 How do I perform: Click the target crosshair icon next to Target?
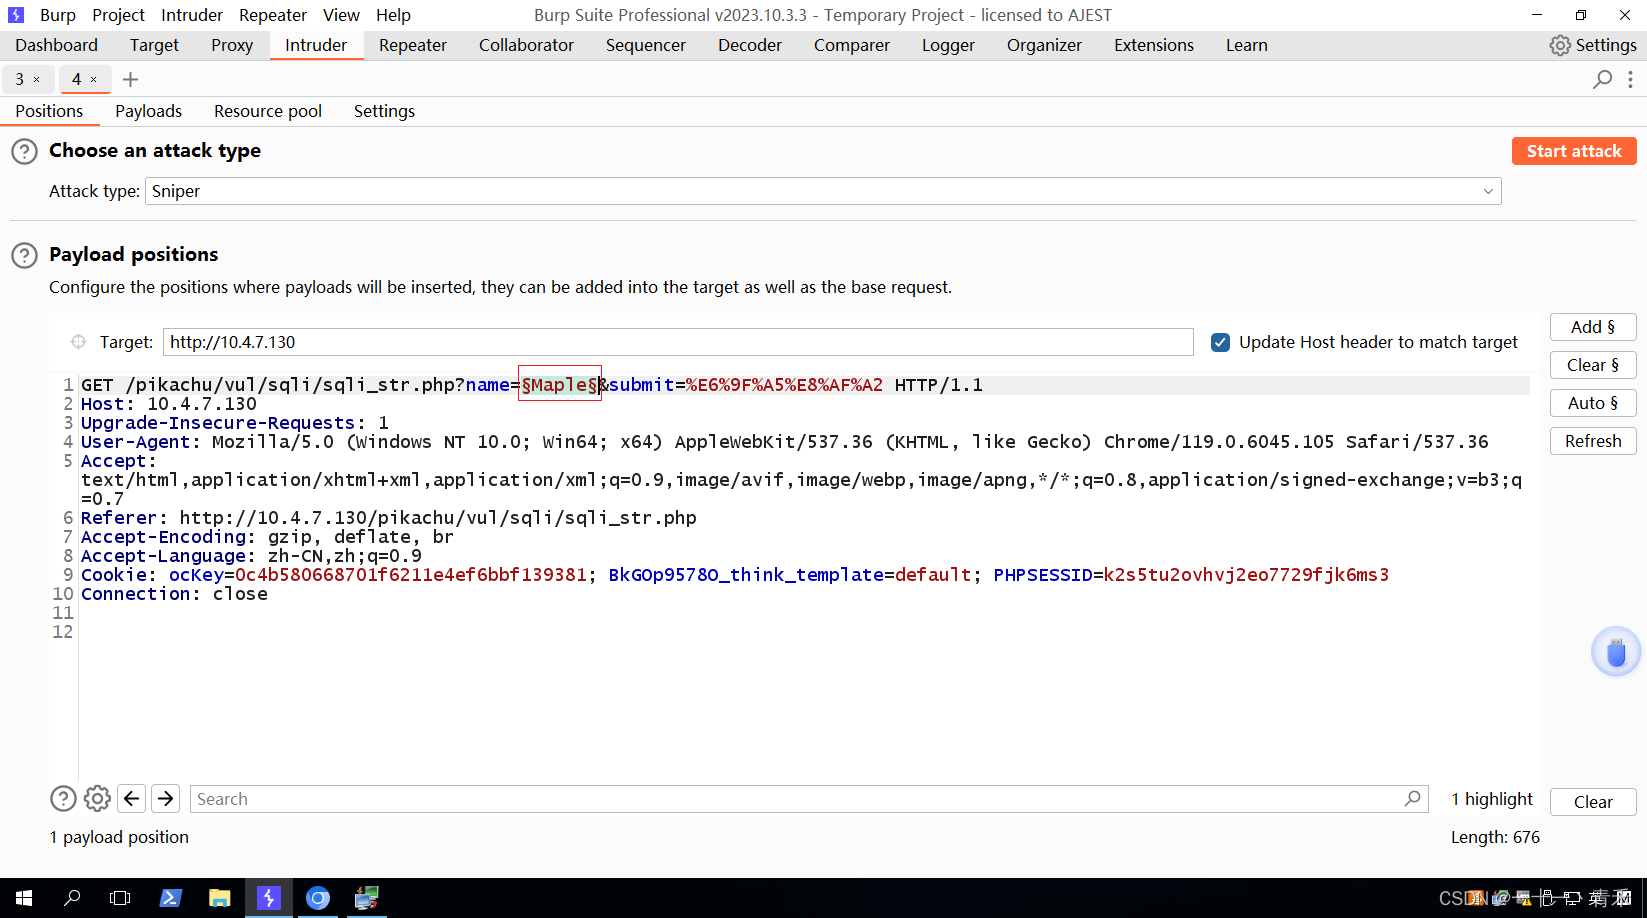(x=78, y=342)
